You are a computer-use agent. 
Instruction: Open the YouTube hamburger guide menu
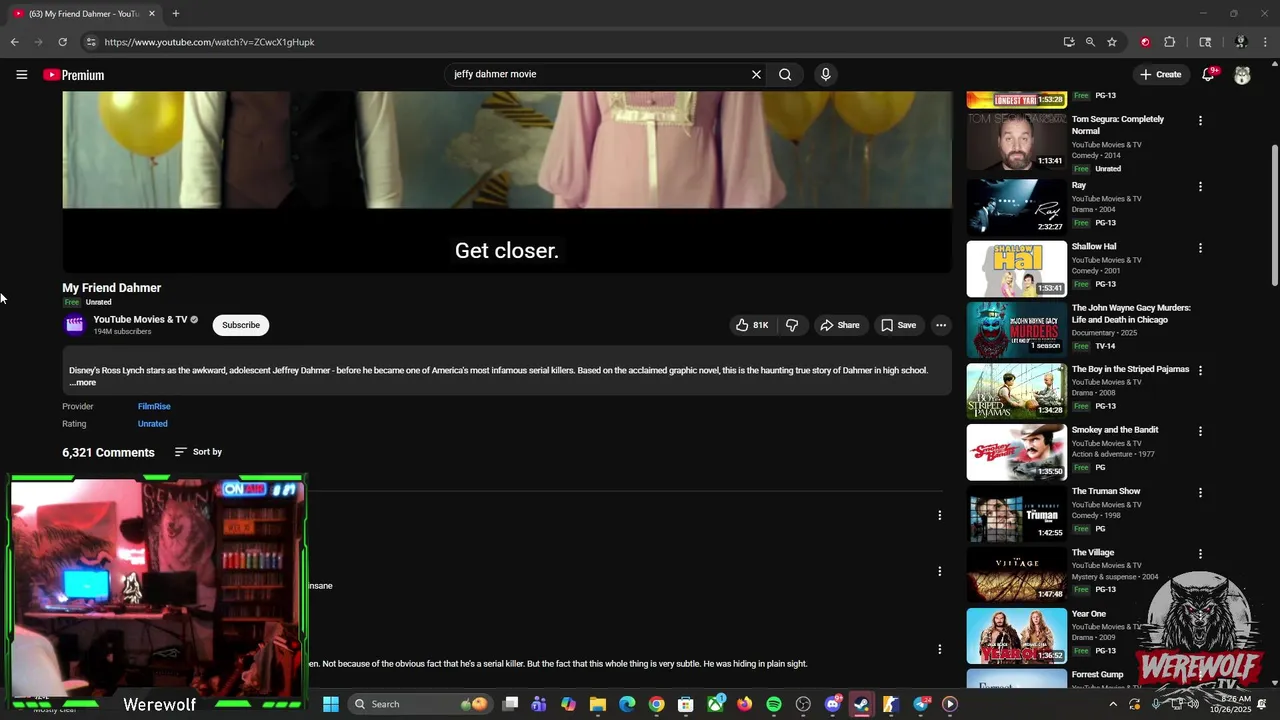(21, 75)
